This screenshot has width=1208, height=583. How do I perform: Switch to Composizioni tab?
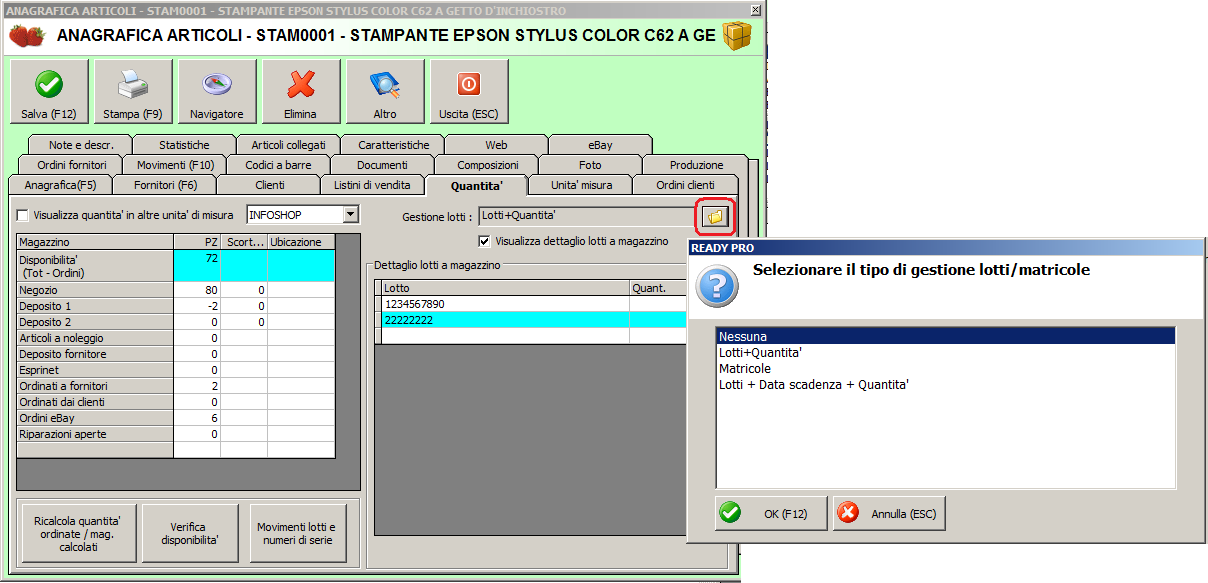487,165
